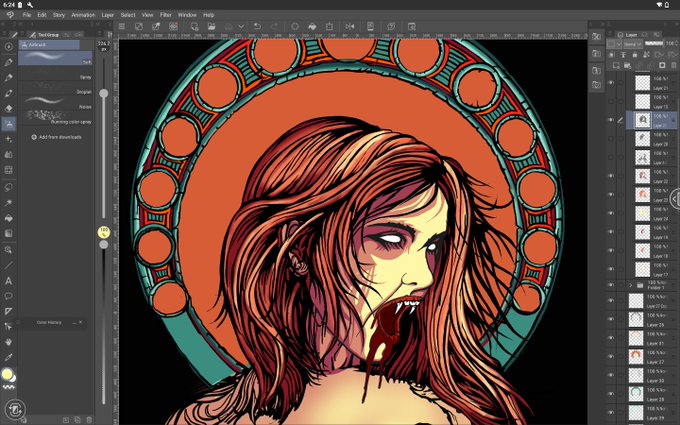Click the Layer panel tab

(x=628, y=35)
